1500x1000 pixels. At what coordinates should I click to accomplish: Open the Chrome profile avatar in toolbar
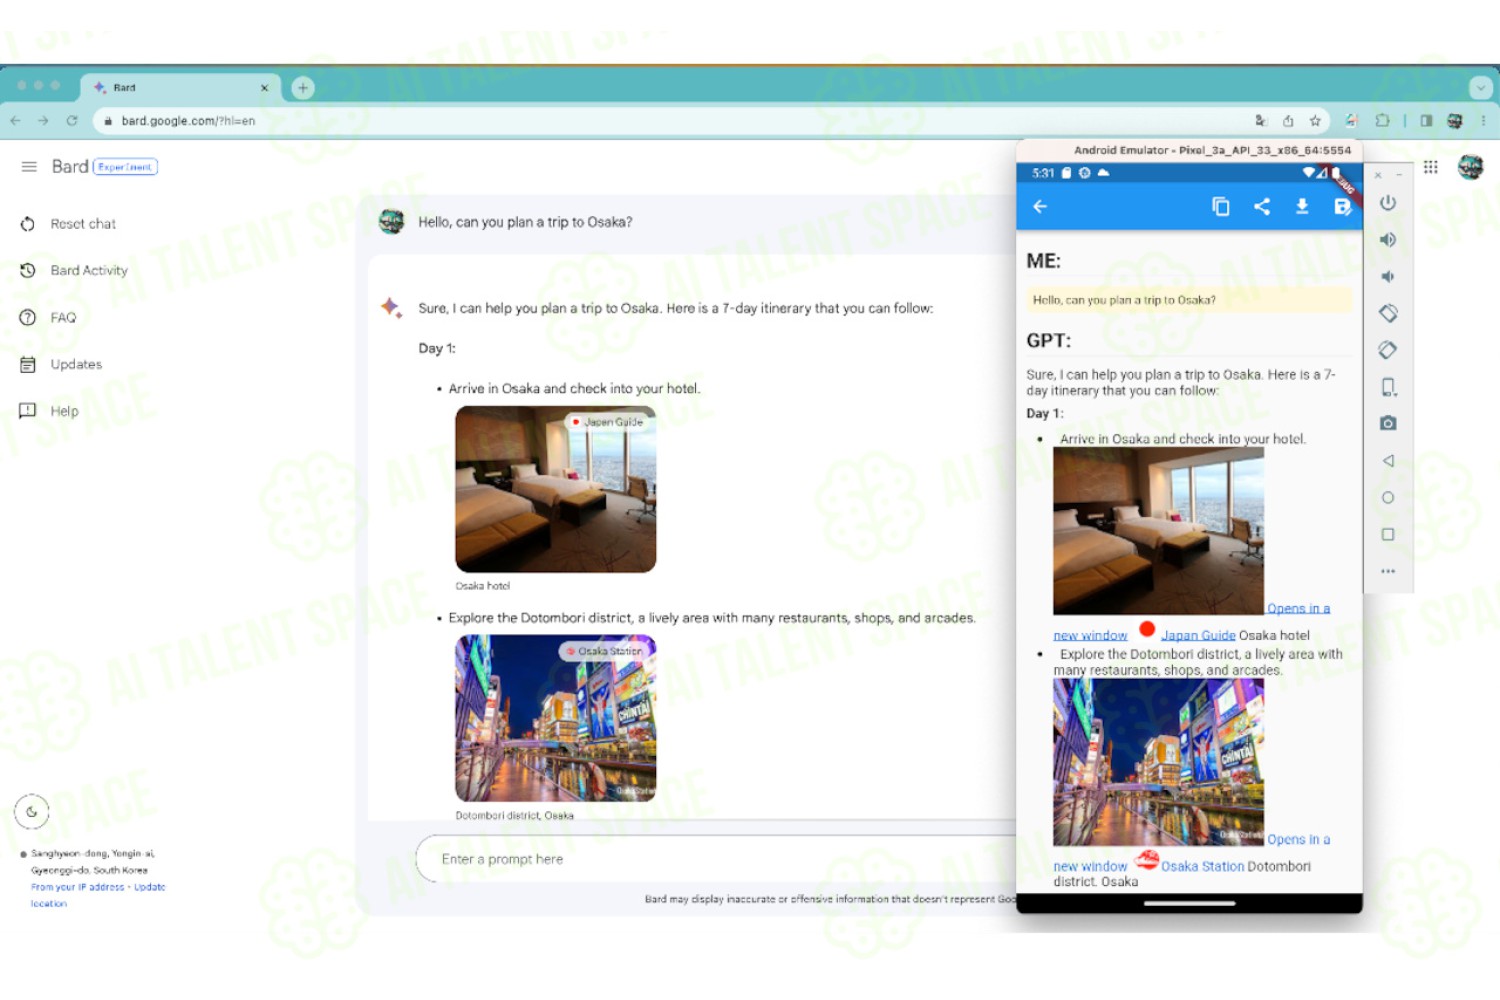tap(1455, 121)
